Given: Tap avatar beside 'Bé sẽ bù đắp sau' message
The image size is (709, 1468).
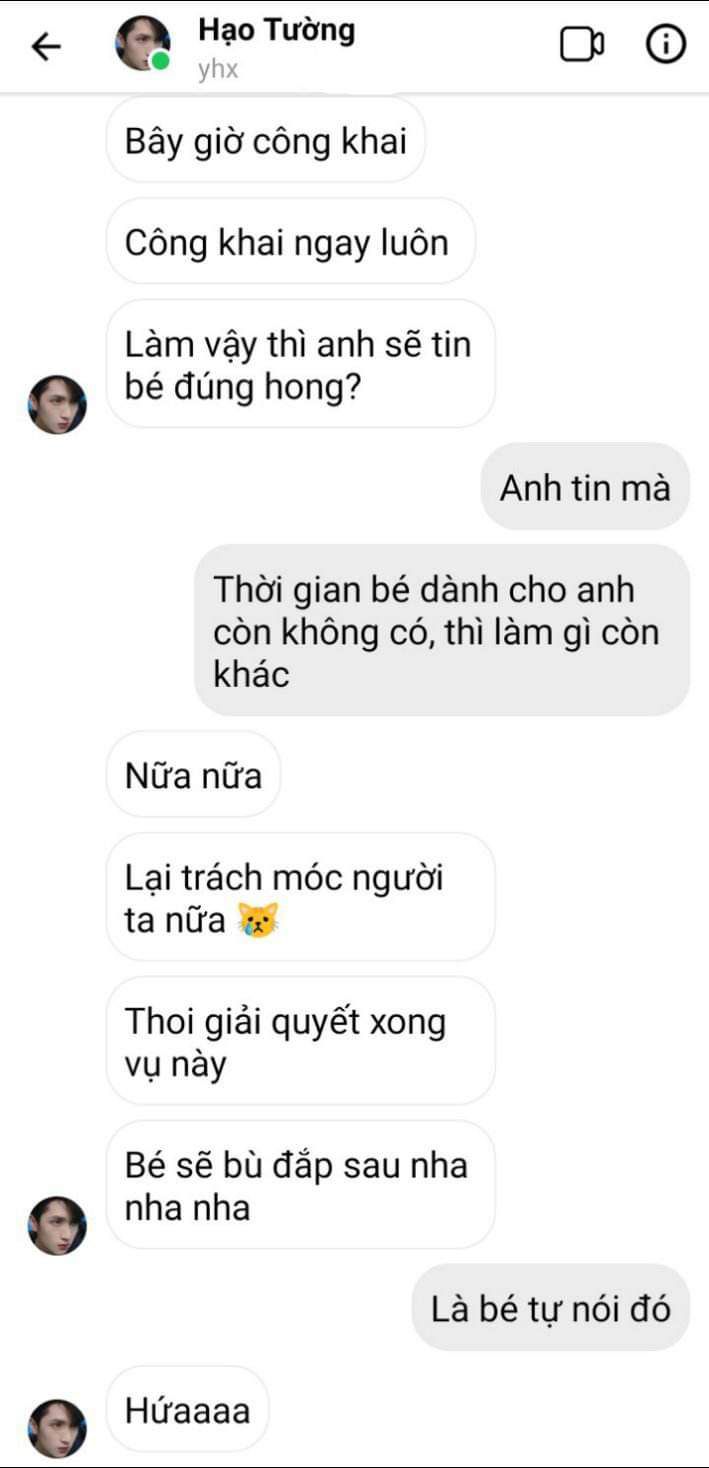Looking at the screenshot, I should pyautogui.click(x=57, y=1225).
